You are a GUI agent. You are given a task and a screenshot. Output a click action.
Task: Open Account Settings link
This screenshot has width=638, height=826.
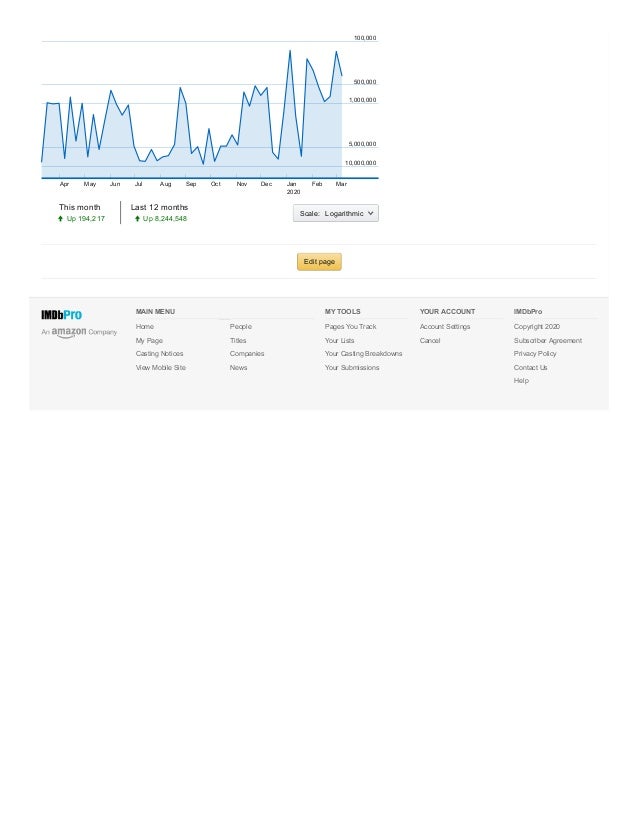click(445, 327)
